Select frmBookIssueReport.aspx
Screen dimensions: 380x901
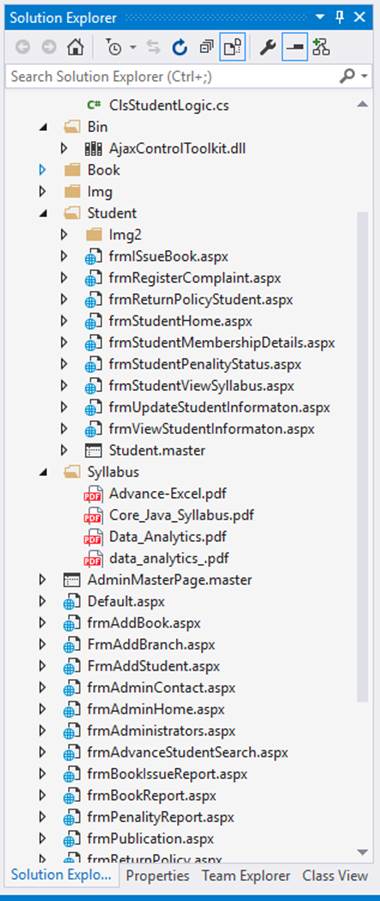pyautogui.click(x=167, y=774)
